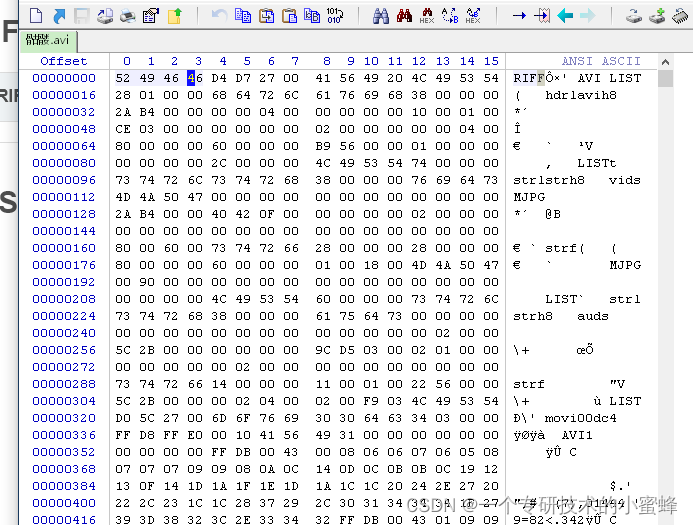Click the column 15 header number
This screenshot has width=693, height=525.
tap(491, 61)
